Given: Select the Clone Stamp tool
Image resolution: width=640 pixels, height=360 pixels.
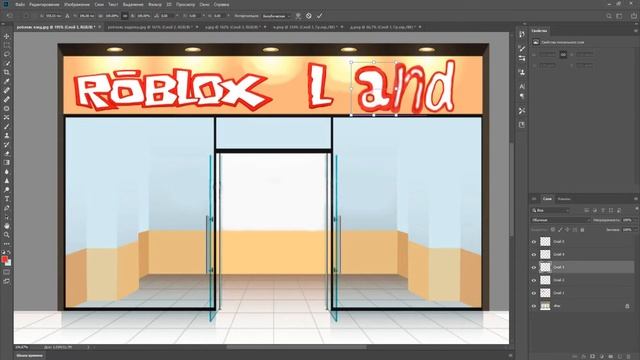Looking at the screenshot, I should coord(7,136).
